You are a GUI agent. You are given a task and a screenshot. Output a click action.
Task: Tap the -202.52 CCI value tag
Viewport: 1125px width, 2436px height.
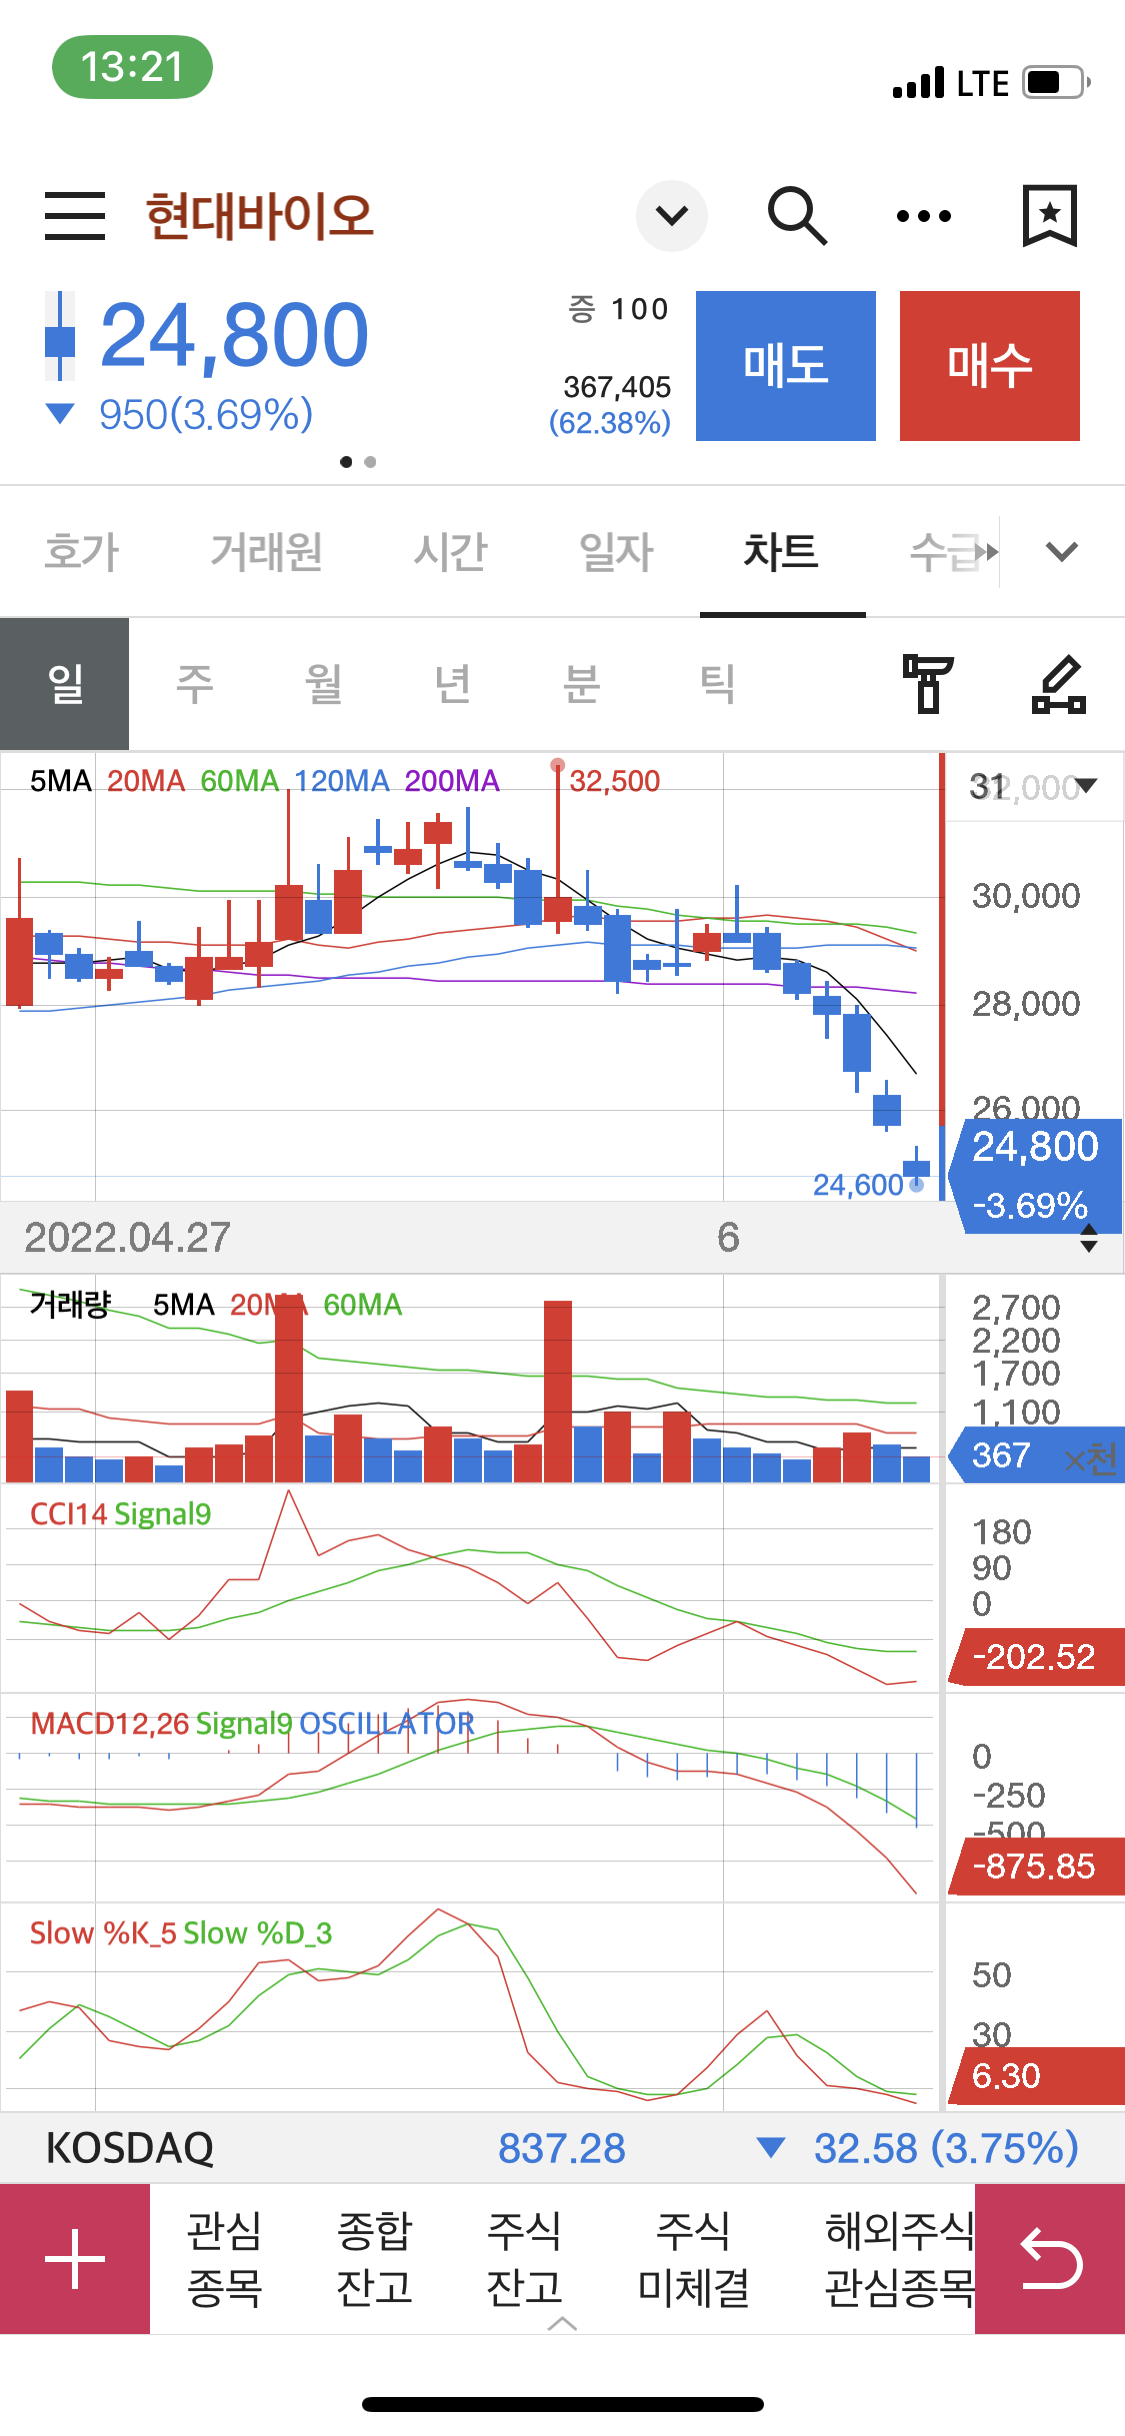[1035, 1657]
